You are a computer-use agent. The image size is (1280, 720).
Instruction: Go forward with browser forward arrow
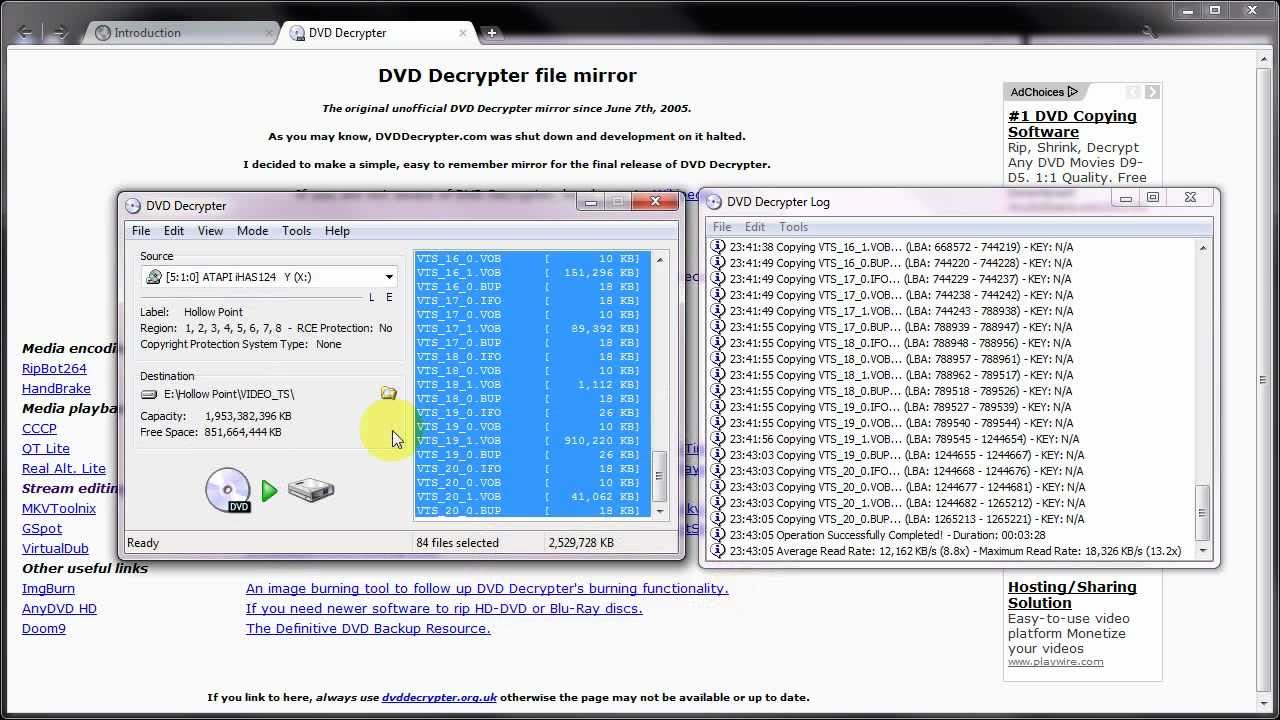tap(60, 32)
